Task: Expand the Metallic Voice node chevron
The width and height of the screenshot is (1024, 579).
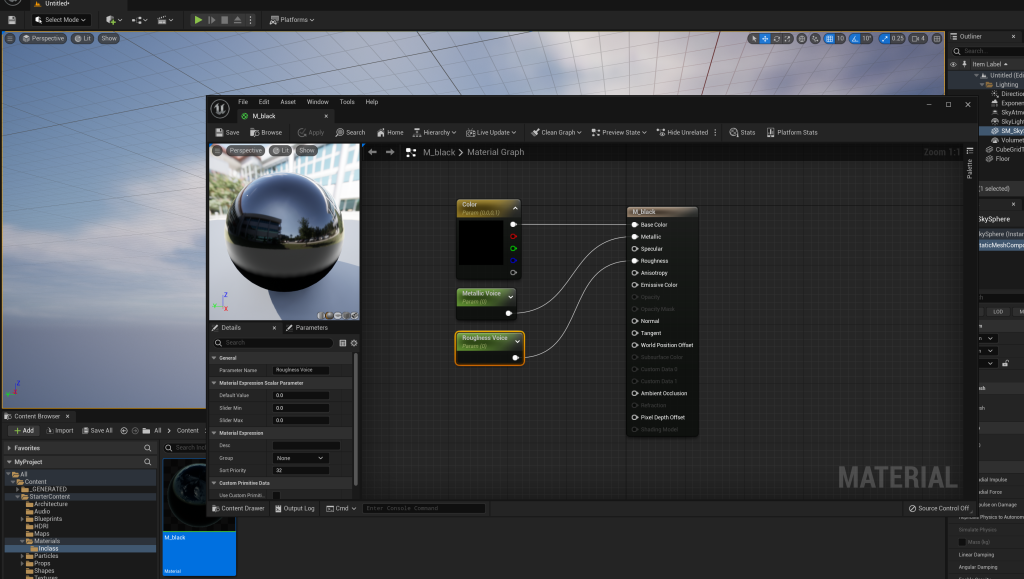Action: tap(511, 297)
